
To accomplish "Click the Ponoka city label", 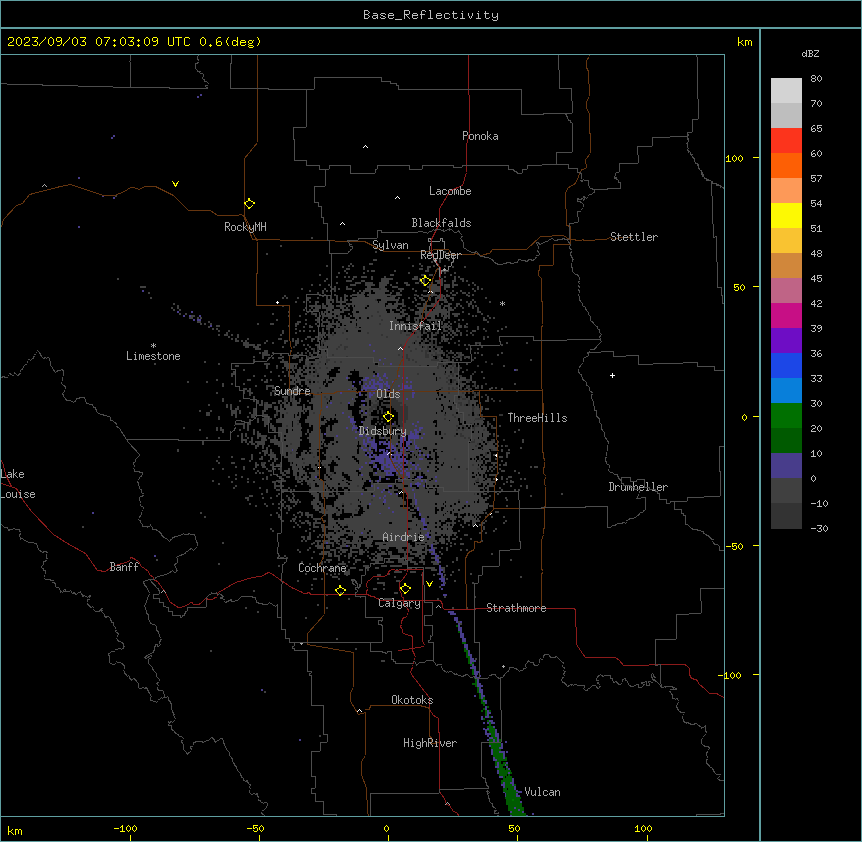I will [480, 136].
